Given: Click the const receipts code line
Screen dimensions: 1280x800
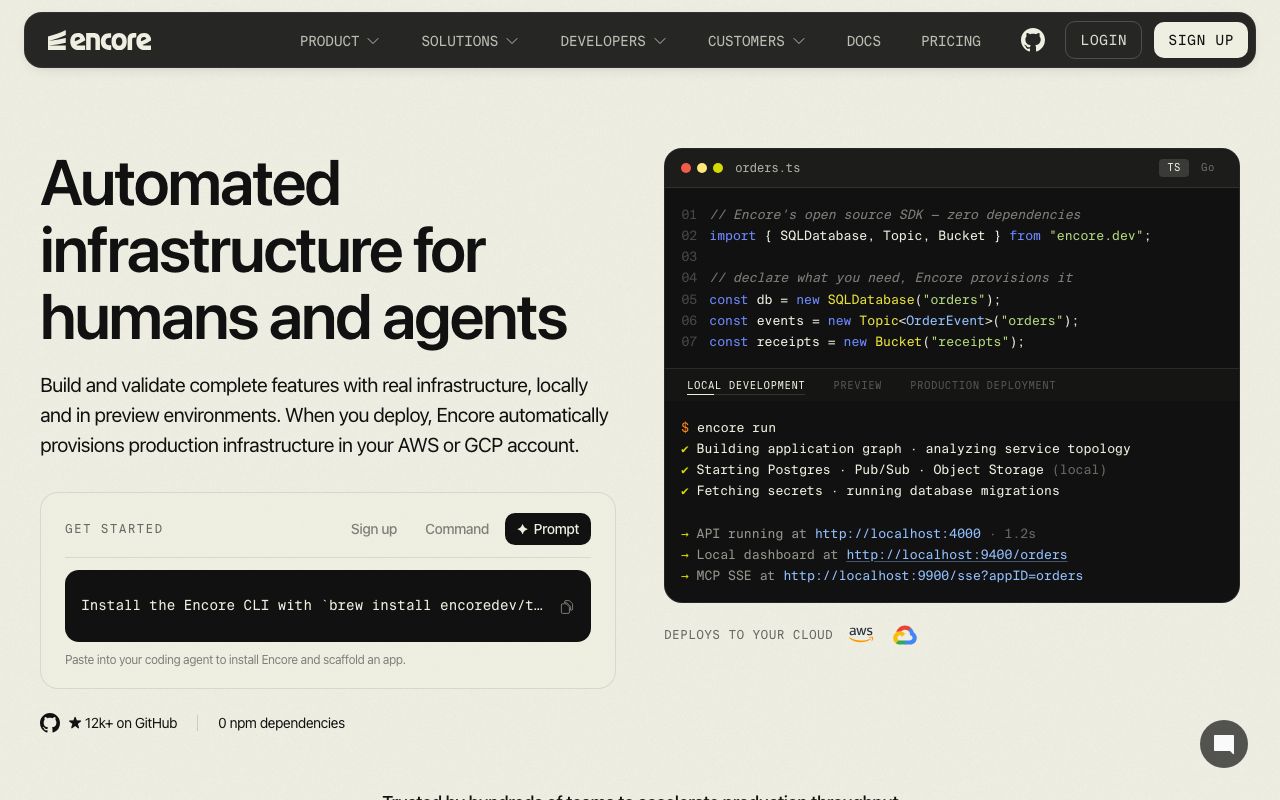Looking at the screenshot, I should tap(867, 342).
